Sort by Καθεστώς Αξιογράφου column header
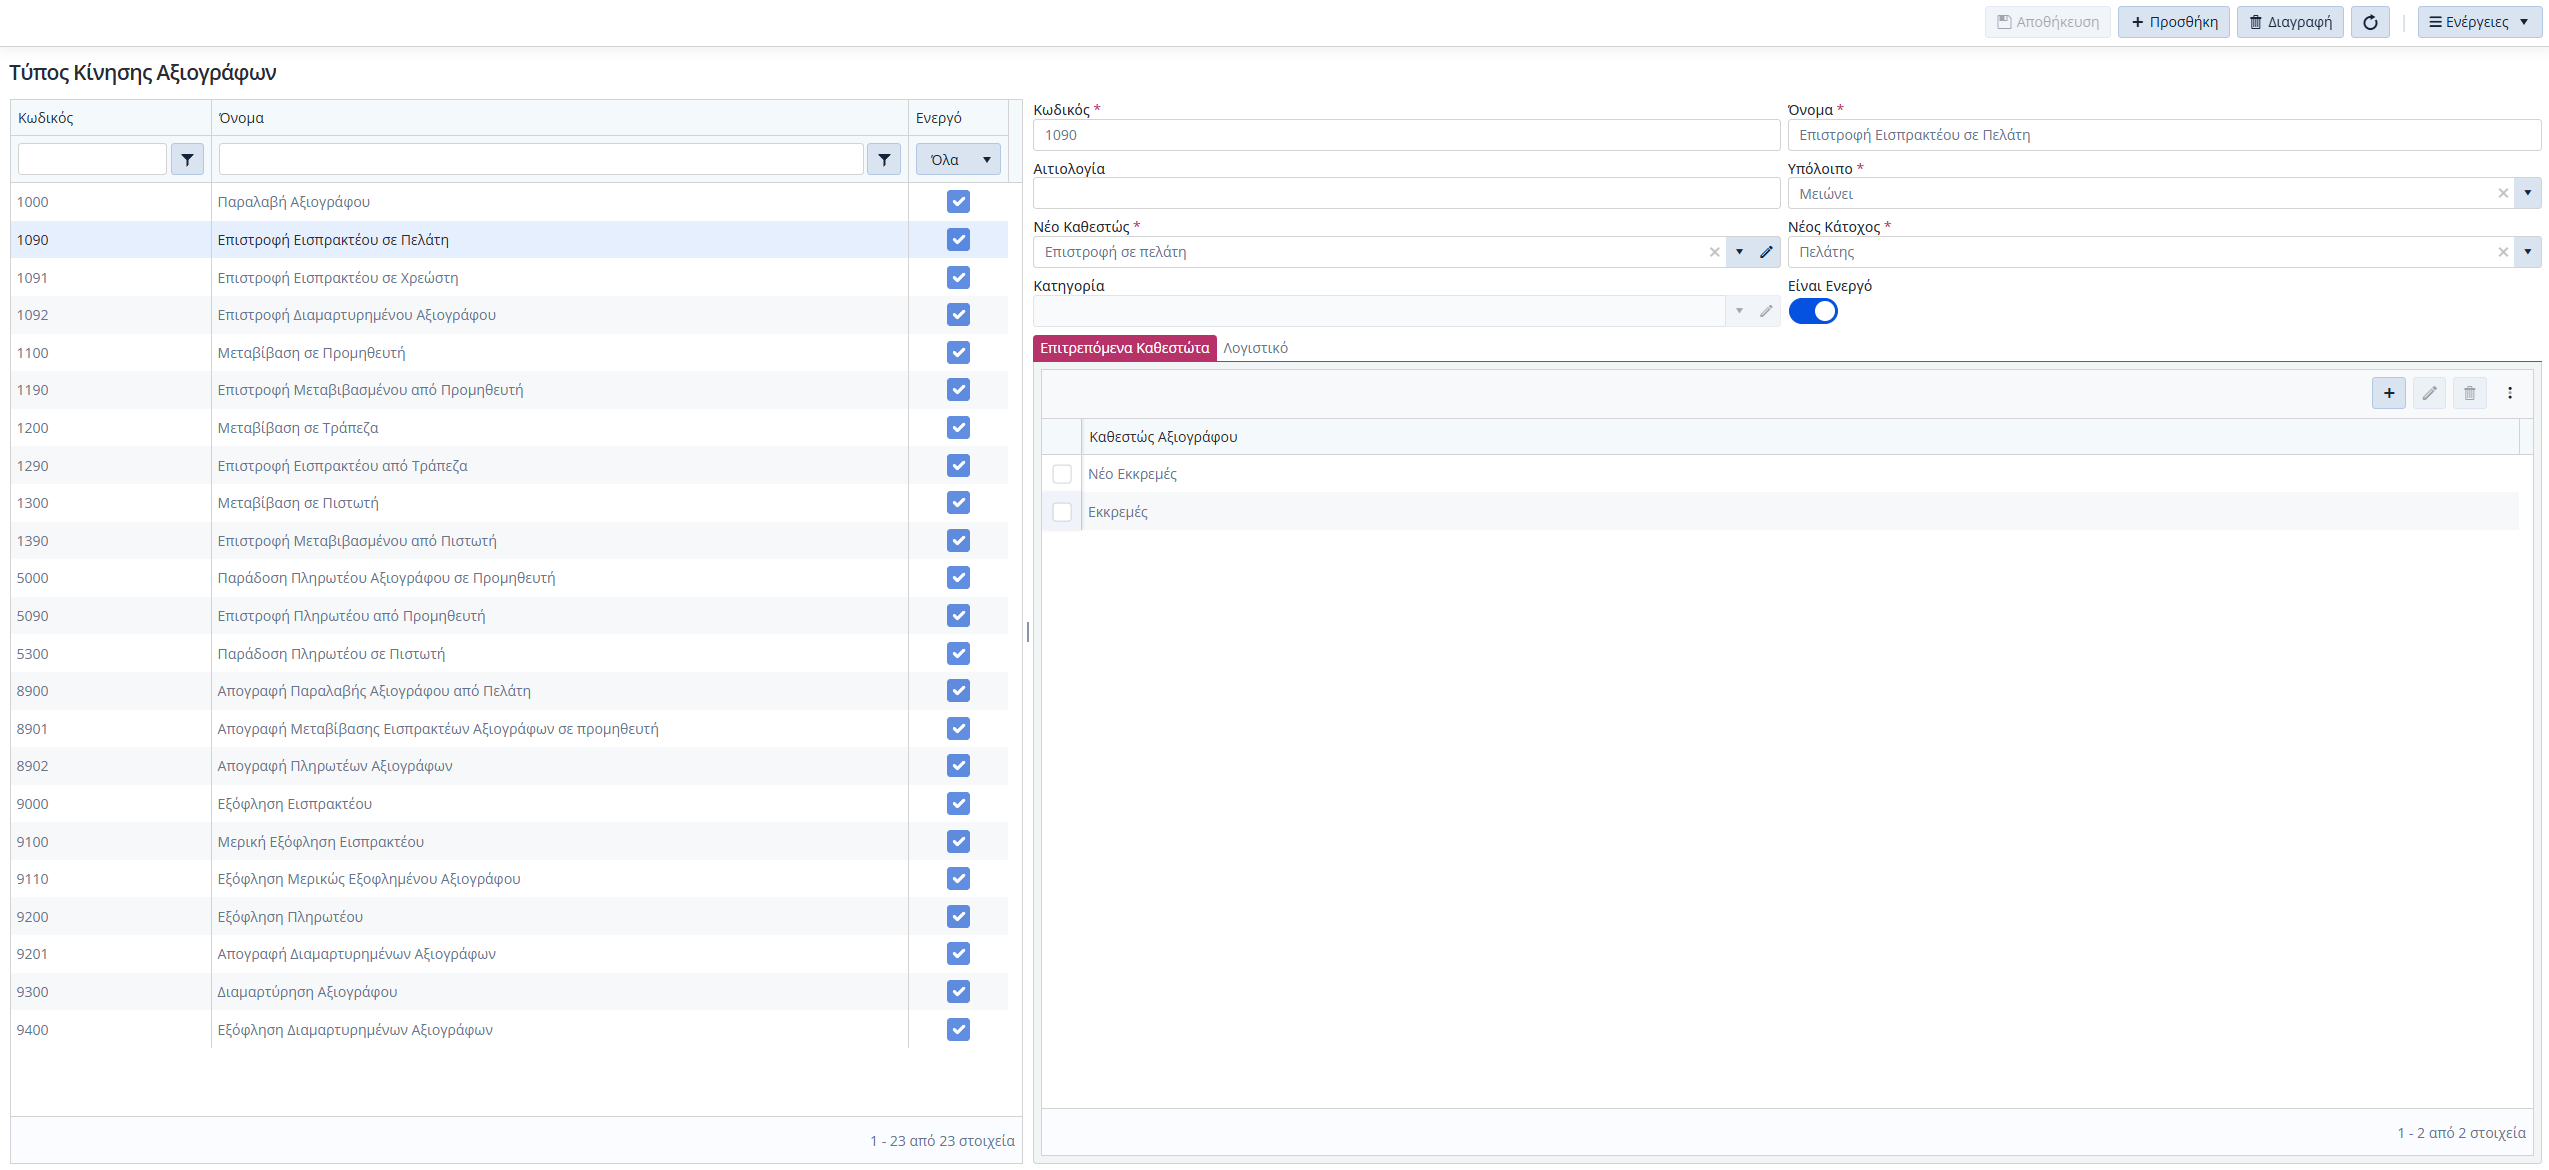This screenshot has width=2549, height=1170. pos(1800,437)
